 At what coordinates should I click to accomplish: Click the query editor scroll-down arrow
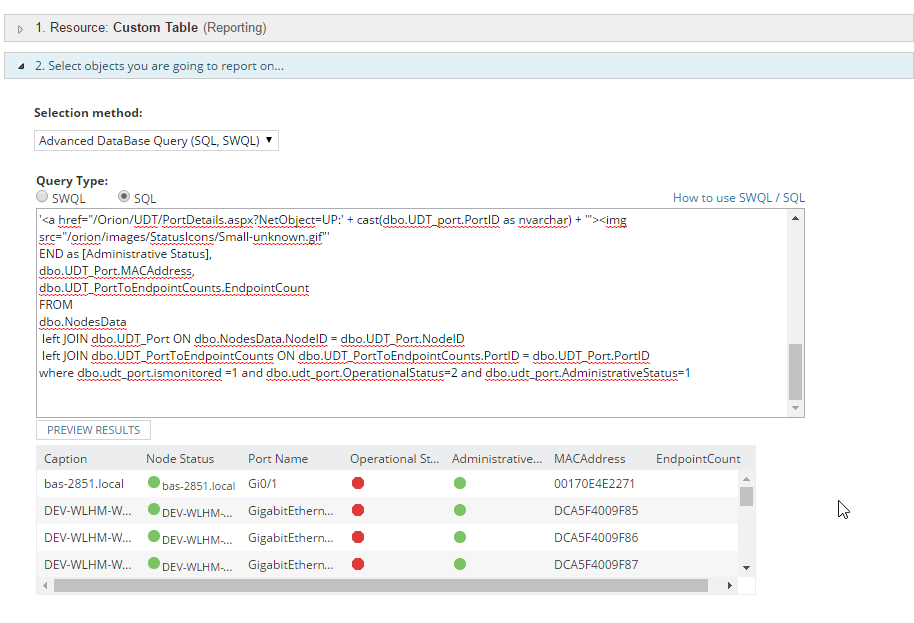tap(795, 408)
